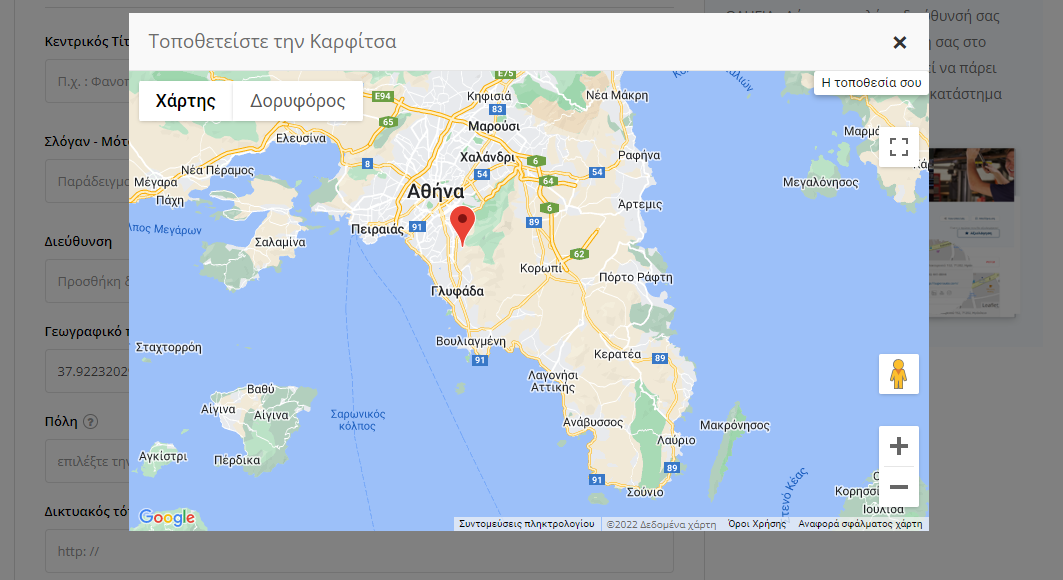Click the preview thumbnail in the background page
Viewport: 1063px width, 580px height.
coord(971,232)
